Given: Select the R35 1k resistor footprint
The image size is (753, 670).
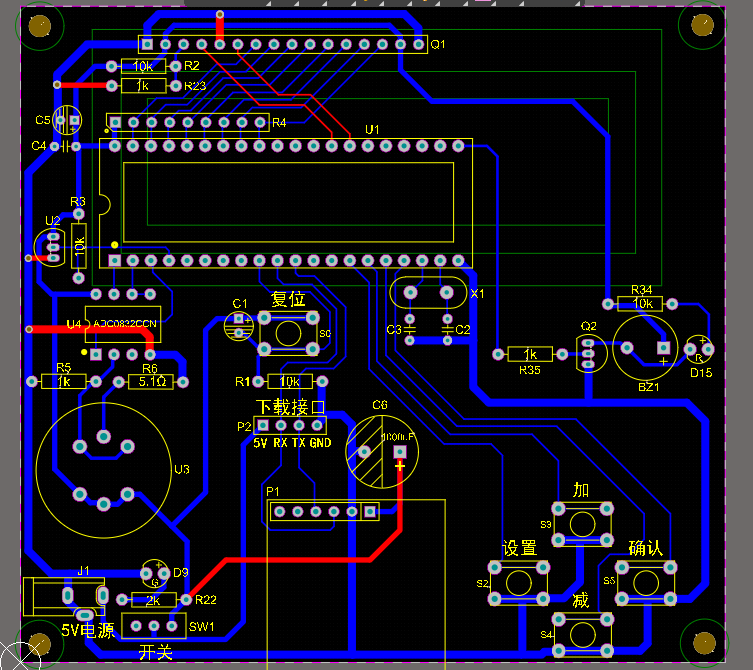Looking at the screenshot, I should (x=530, y=354).
